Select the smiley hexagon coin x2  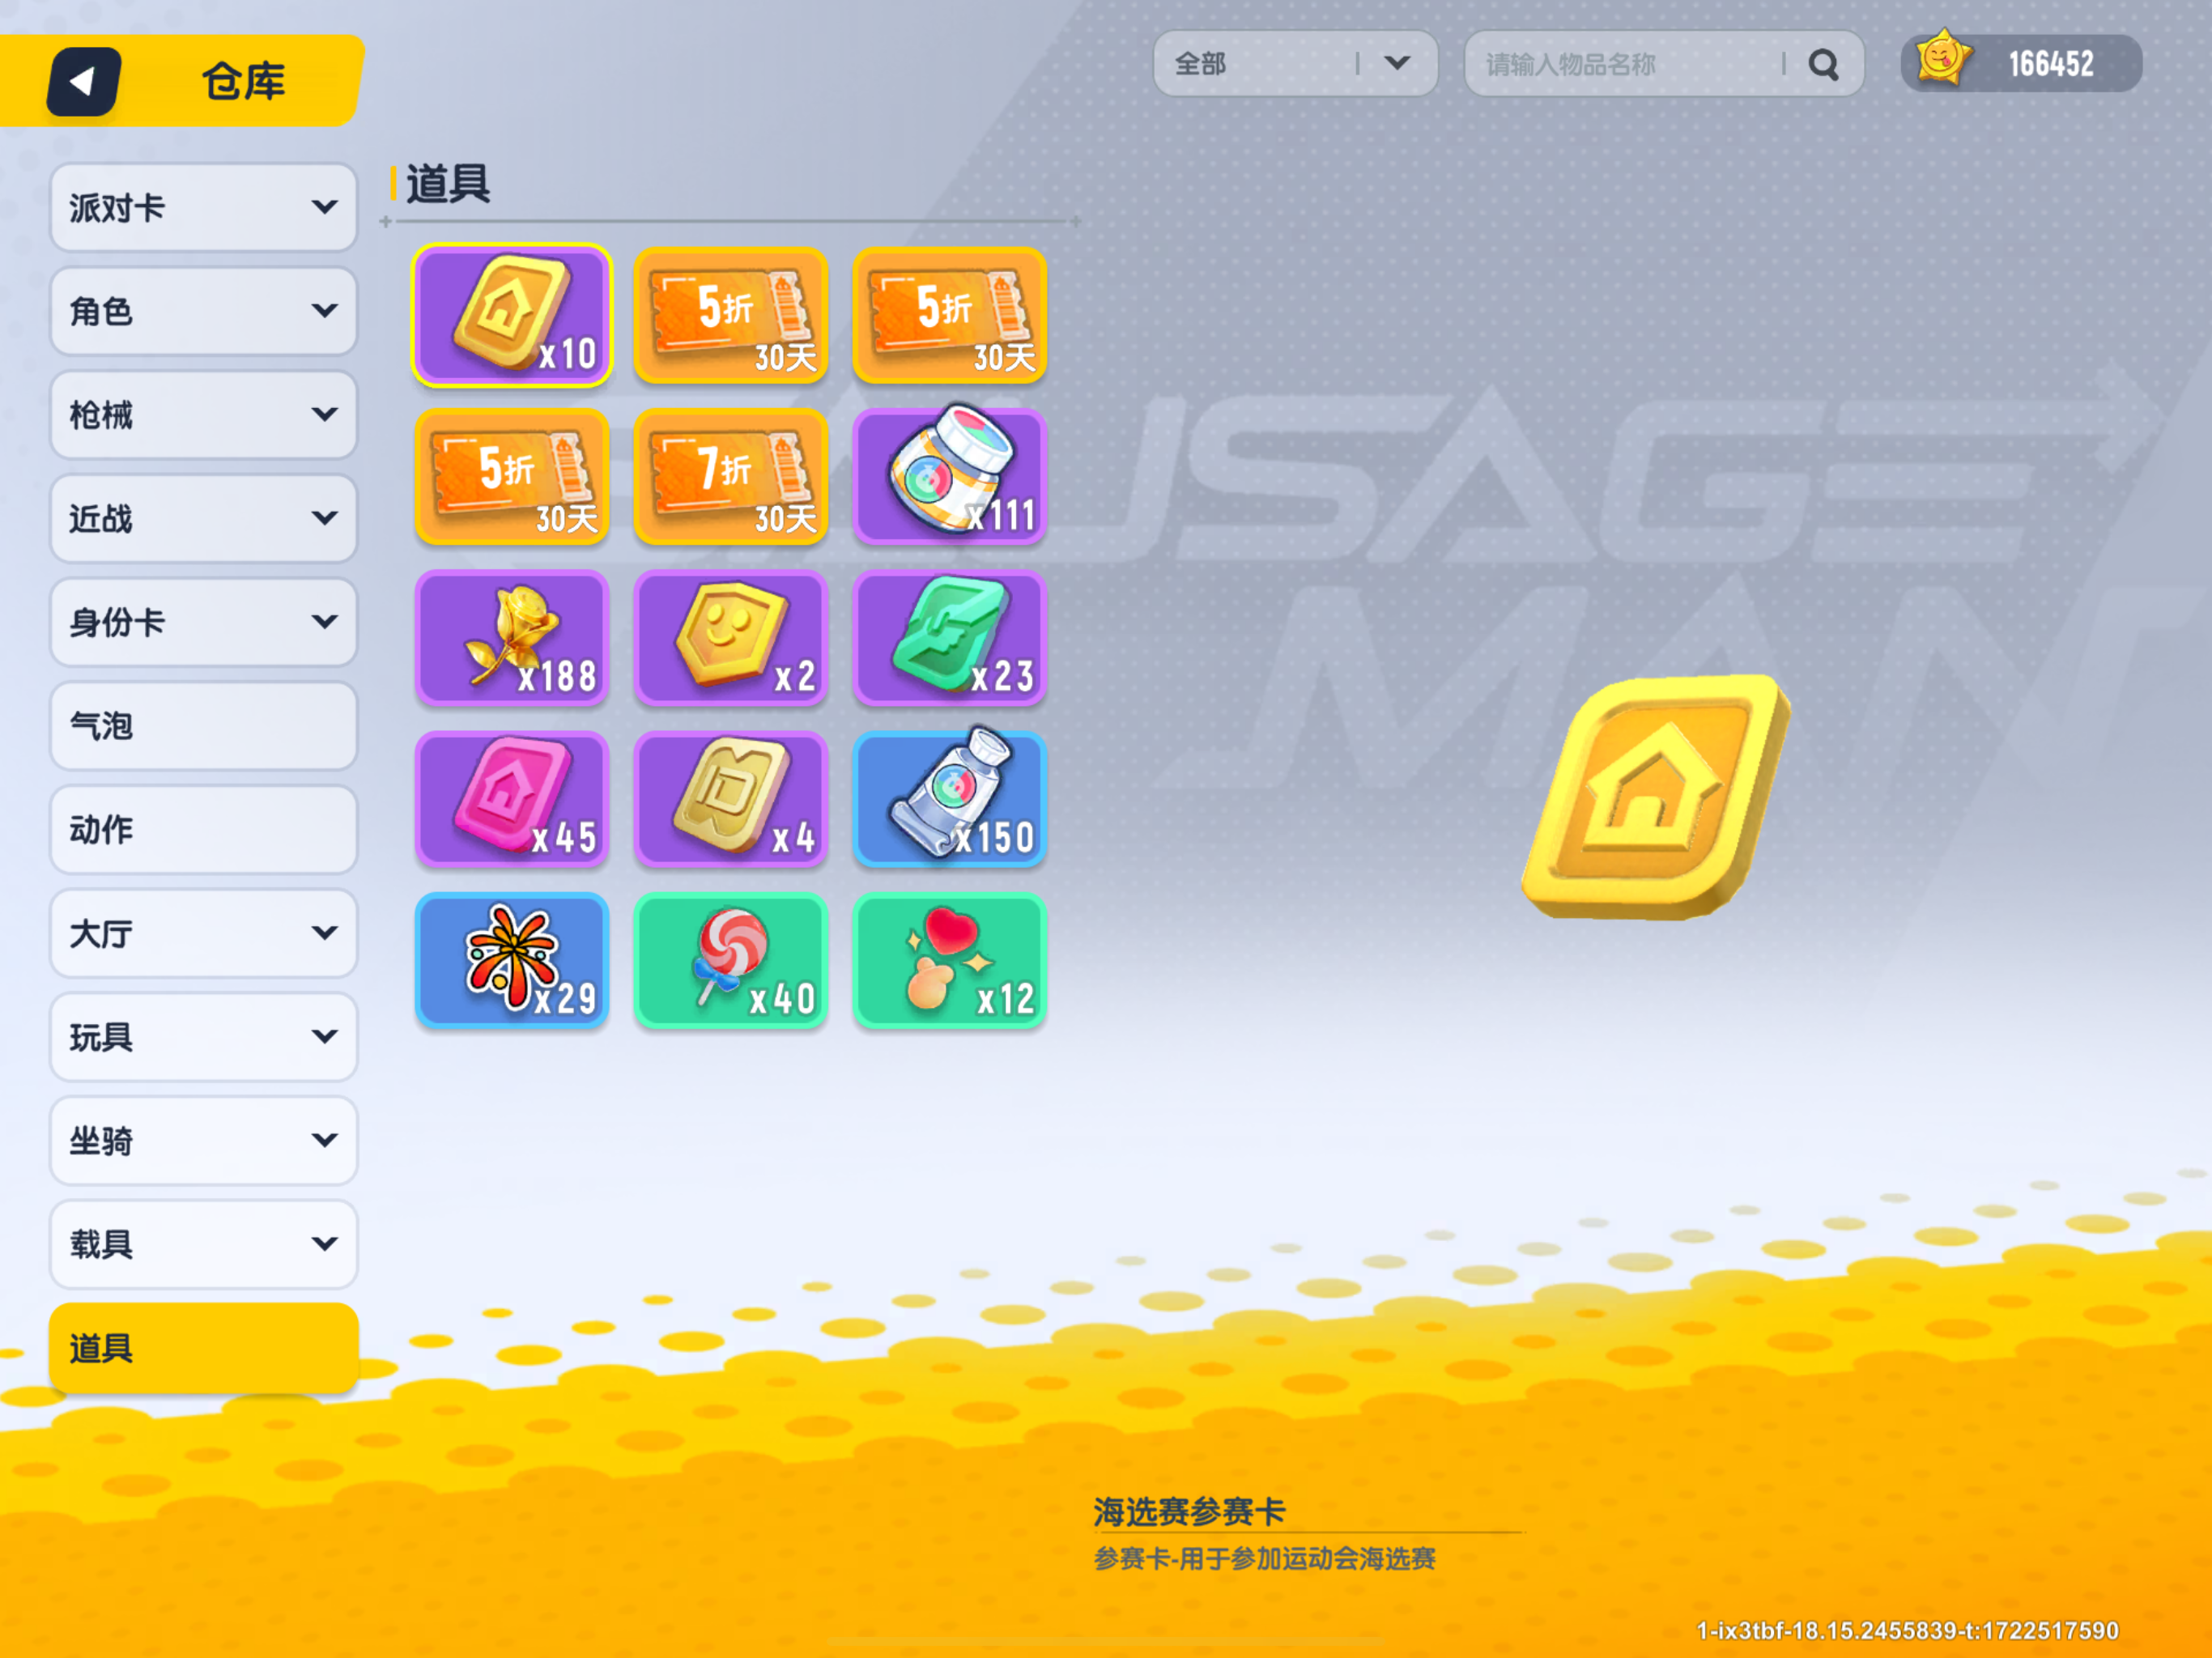click(731, 638)
